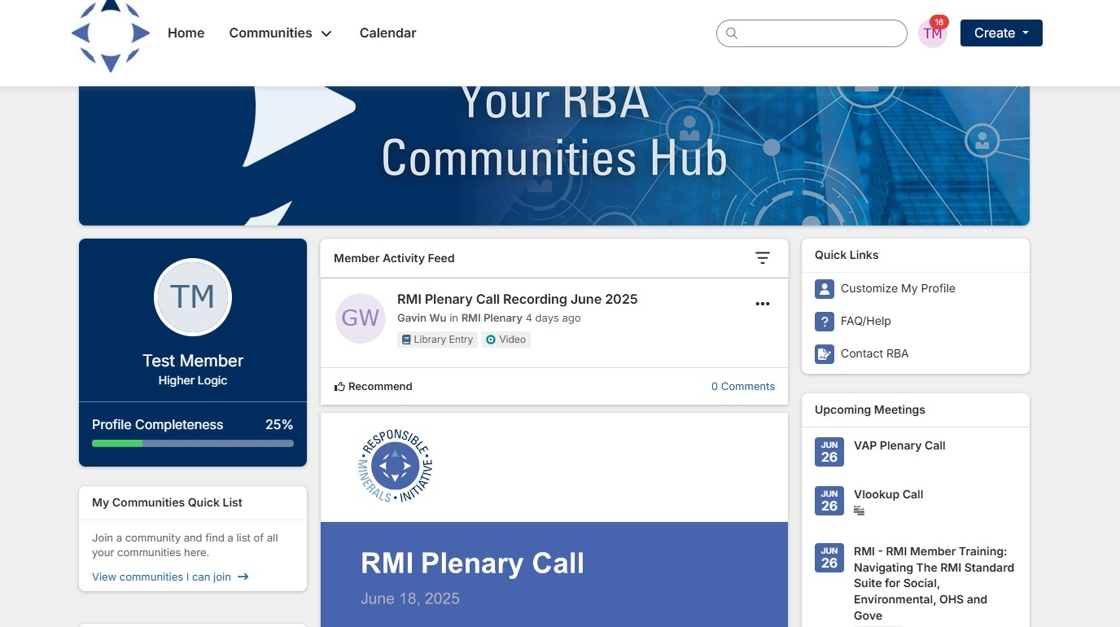The height and width of the screenshot is (627, 1120).
Task: Open GW avatar of Gavin Wu
Action: [x=360, y=318]
